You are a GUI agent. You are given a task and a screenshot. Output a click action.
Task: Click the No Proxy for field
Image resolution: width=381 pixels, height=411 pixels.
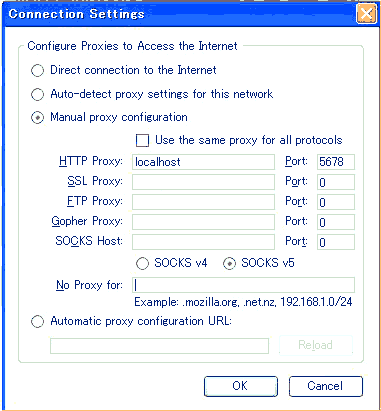(x=243, y=285)
